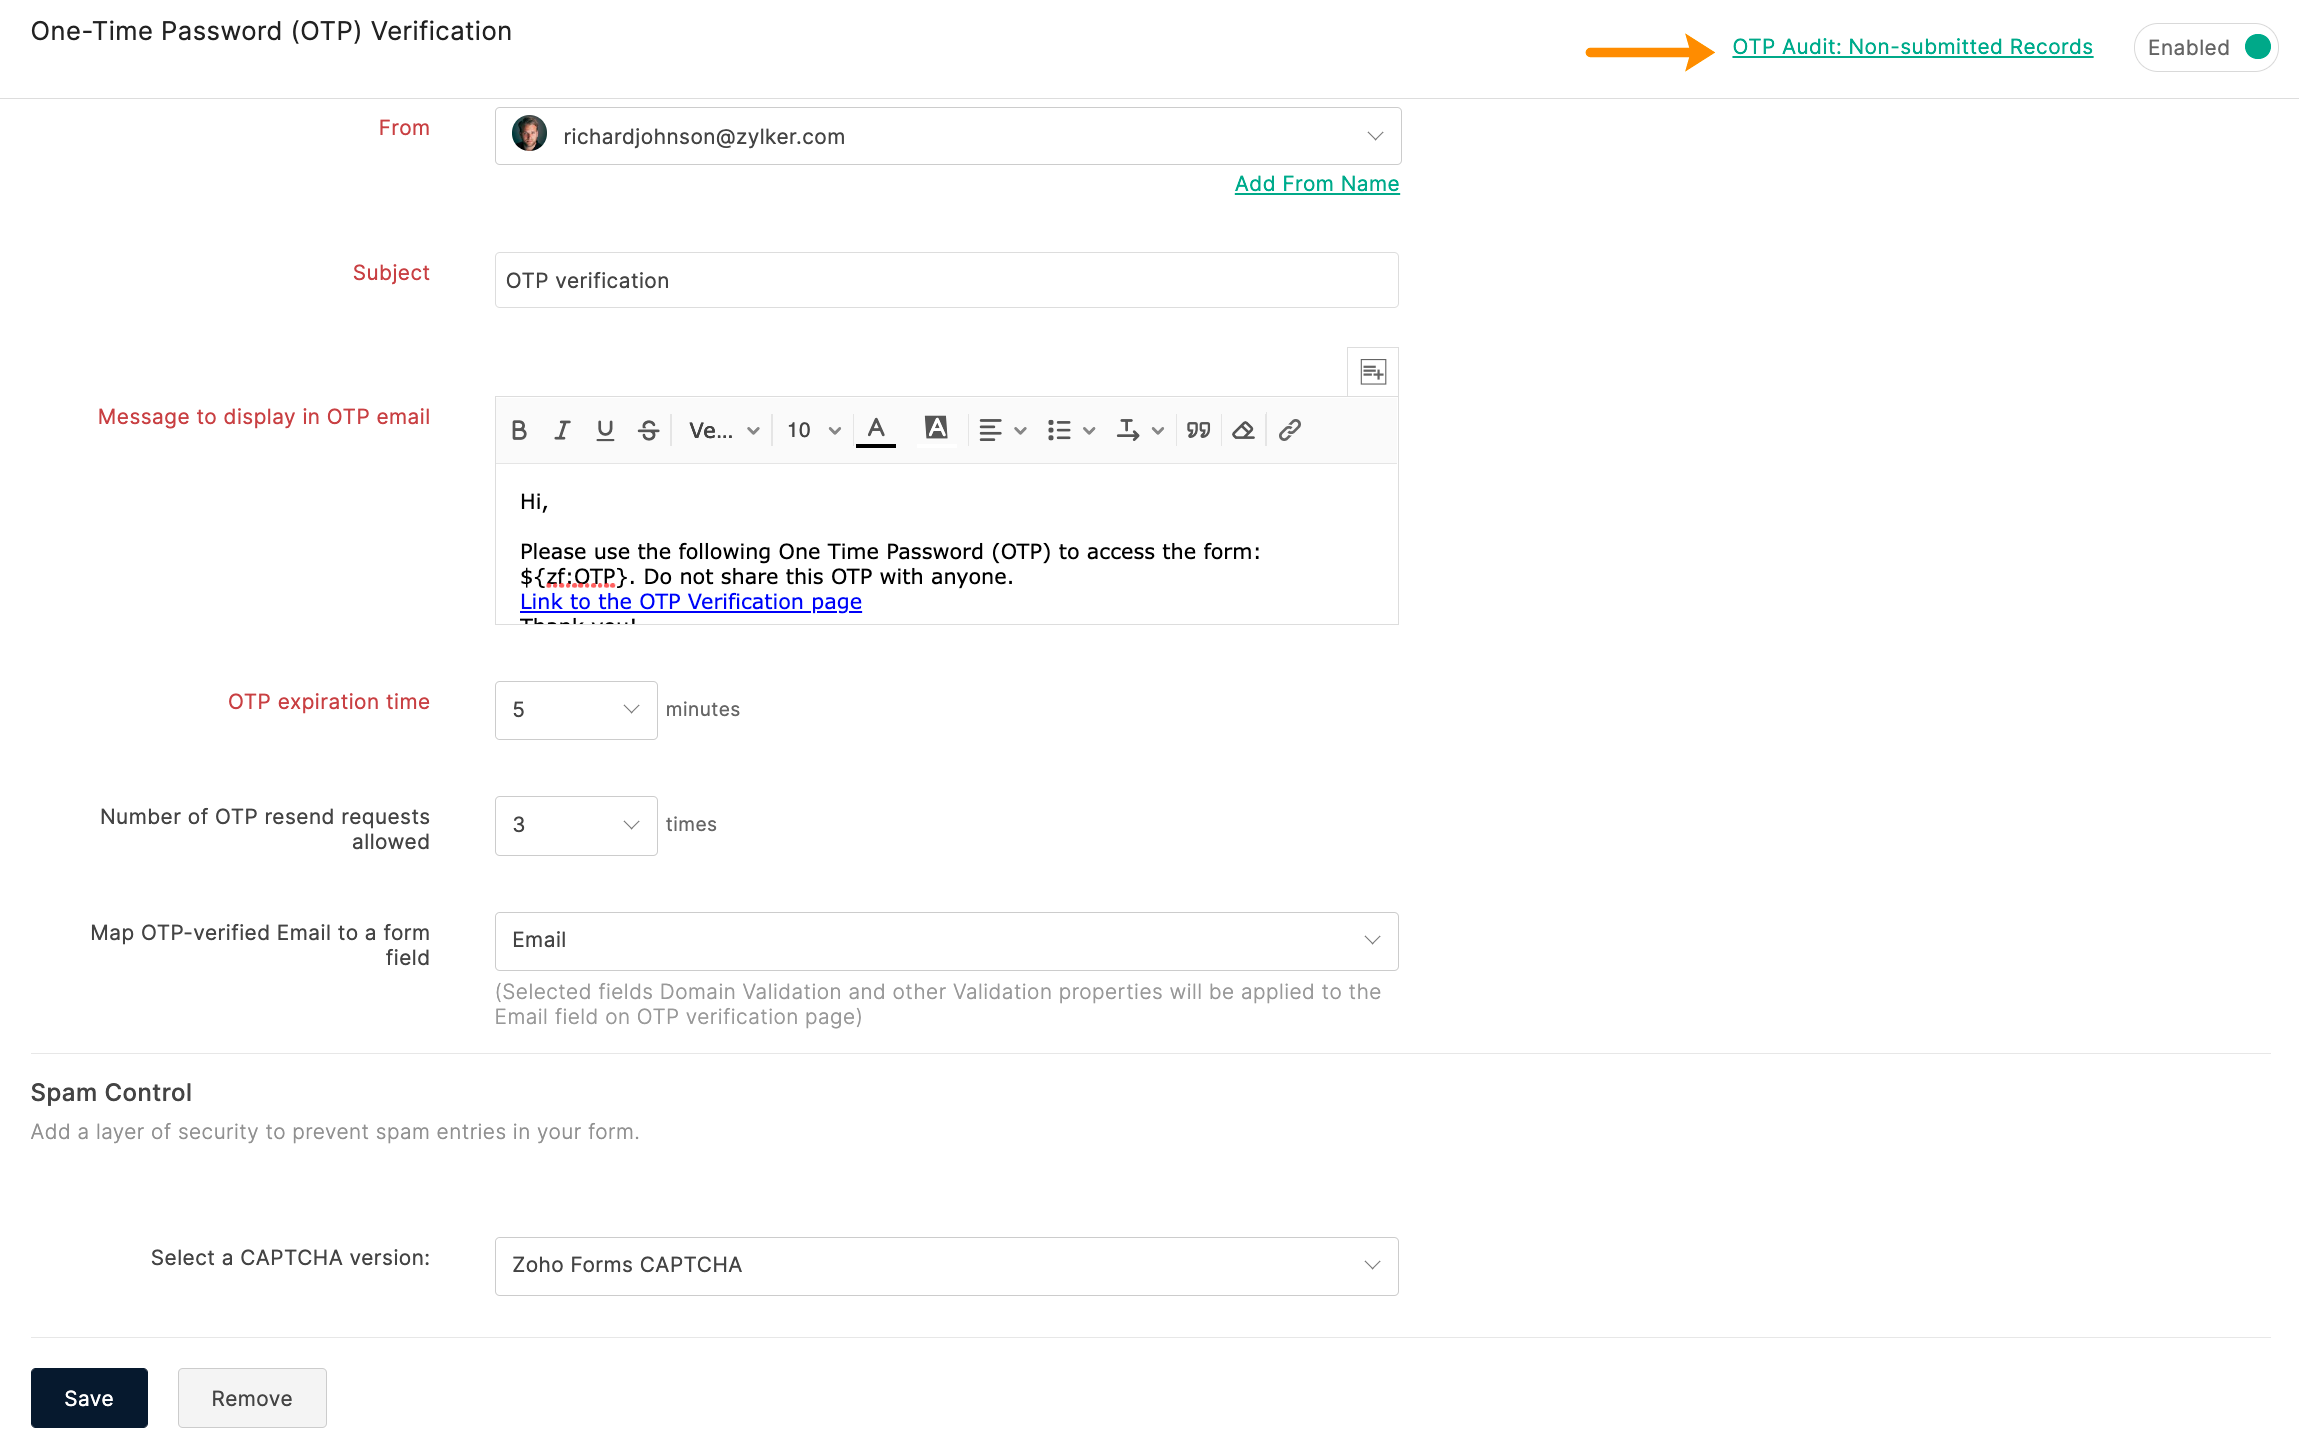Click the Add From Name link
The width and height of the screenshot is (2299, 1451).
click(1317, 184)
